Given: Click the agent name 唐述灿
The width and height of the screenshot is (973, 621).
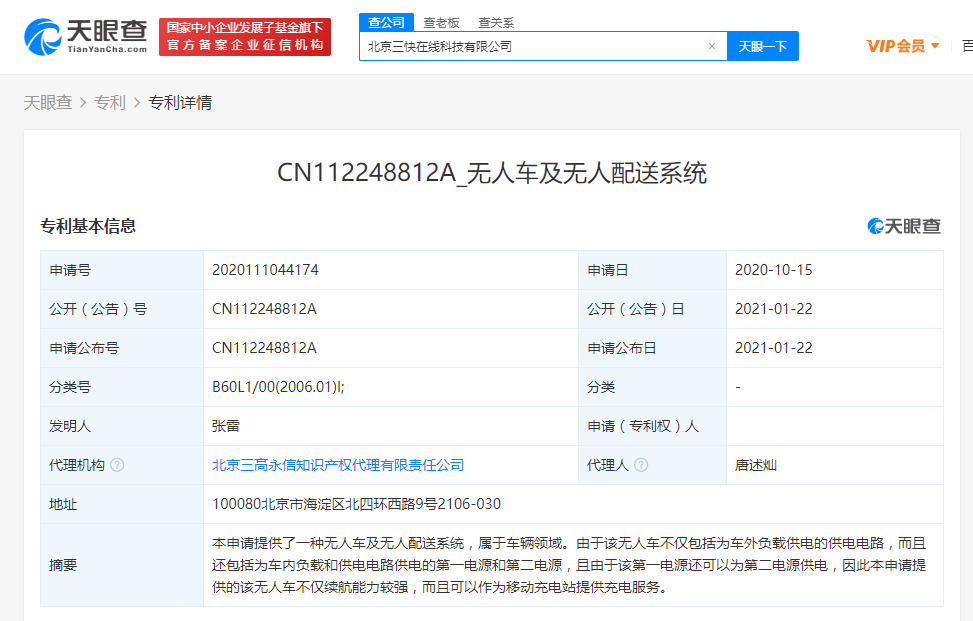Looking at the screenshot, I should (755, 465).
